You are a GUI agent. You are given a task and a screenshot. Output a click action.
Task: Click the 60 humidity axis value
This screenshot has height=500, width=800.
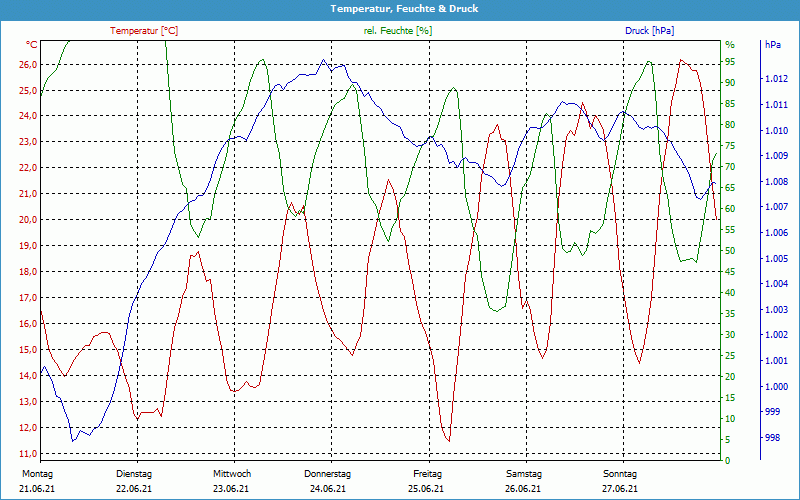point(730,209)
